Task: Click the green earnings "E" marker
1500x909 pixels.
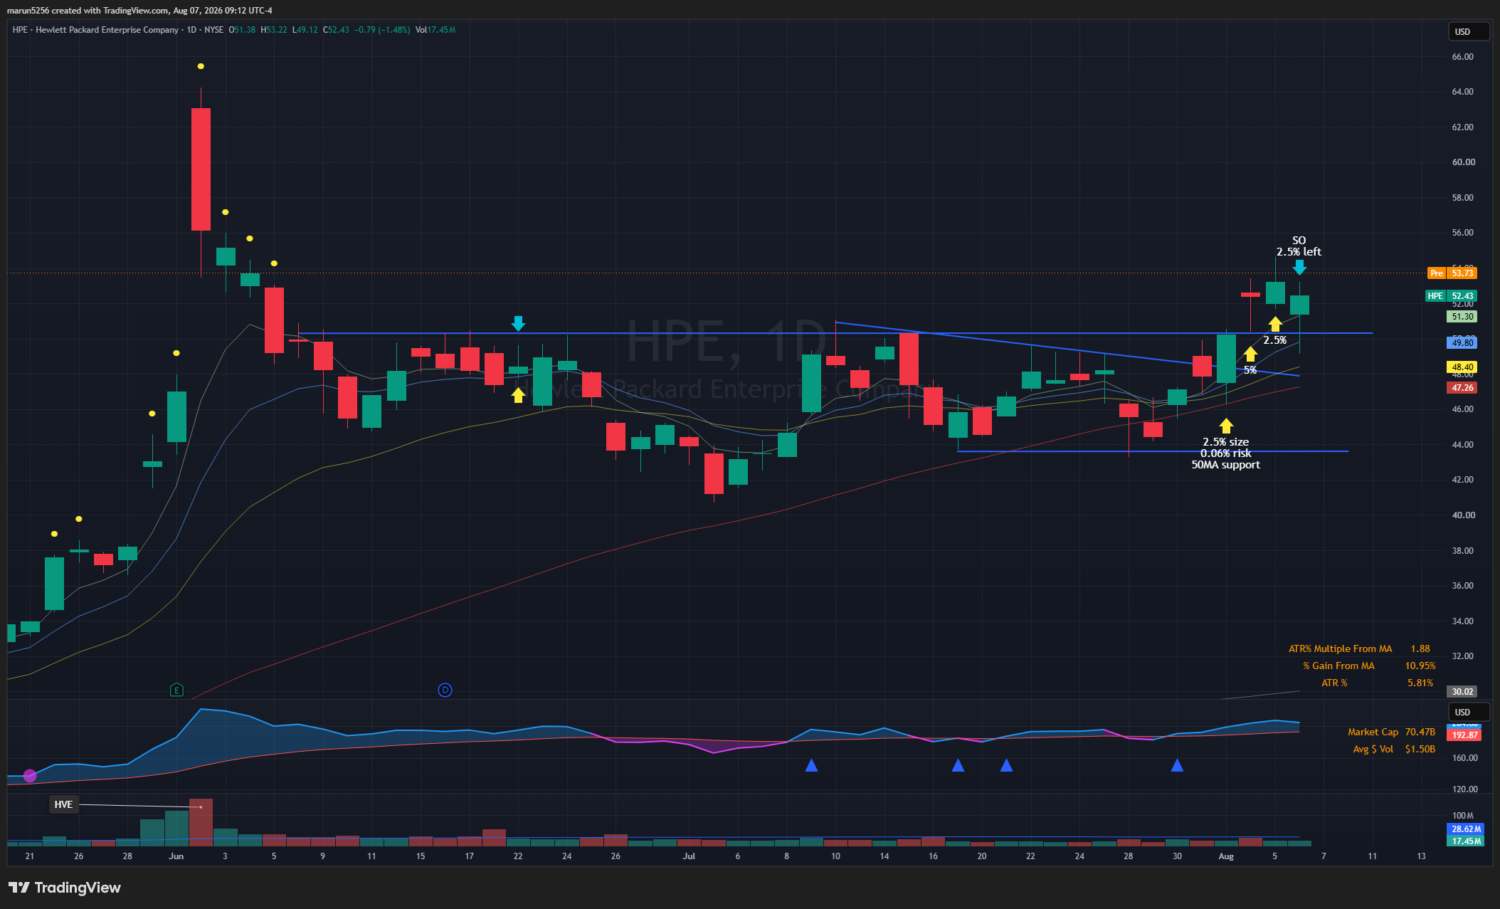Action: [x=177, y=690]
